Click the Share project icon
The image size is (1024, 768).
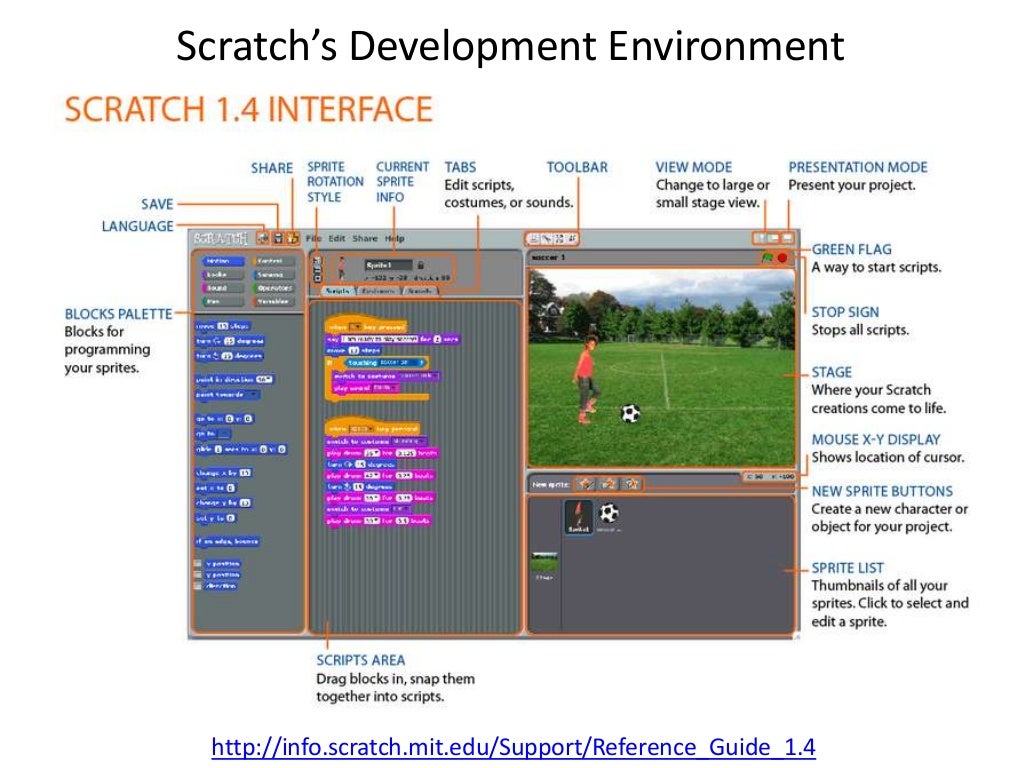[x=292, y=238]
